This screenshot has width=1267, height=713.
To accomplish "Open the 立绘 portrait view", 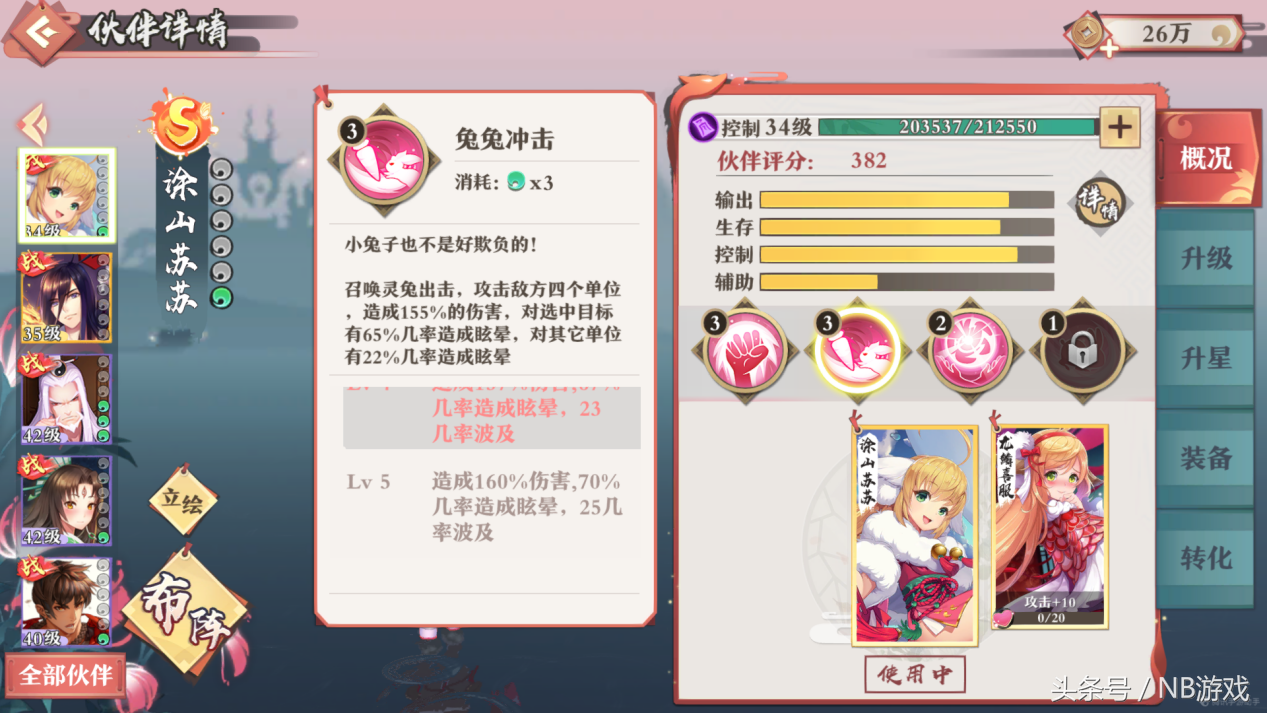I will [x=183, y=500].
